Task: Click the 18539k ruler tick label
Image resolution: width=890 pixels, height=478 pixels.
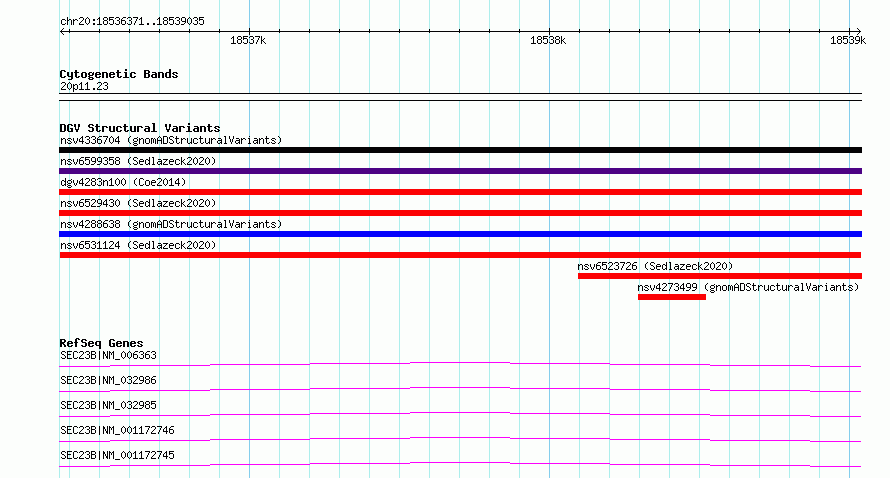Action: [x=848, y=40]
